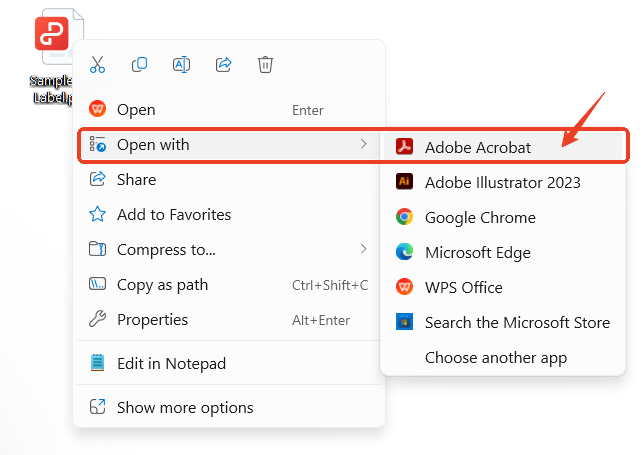Choose Share from the context menu
The width and height of the screenshot is (644, 455).
click(x=229, y=179)
